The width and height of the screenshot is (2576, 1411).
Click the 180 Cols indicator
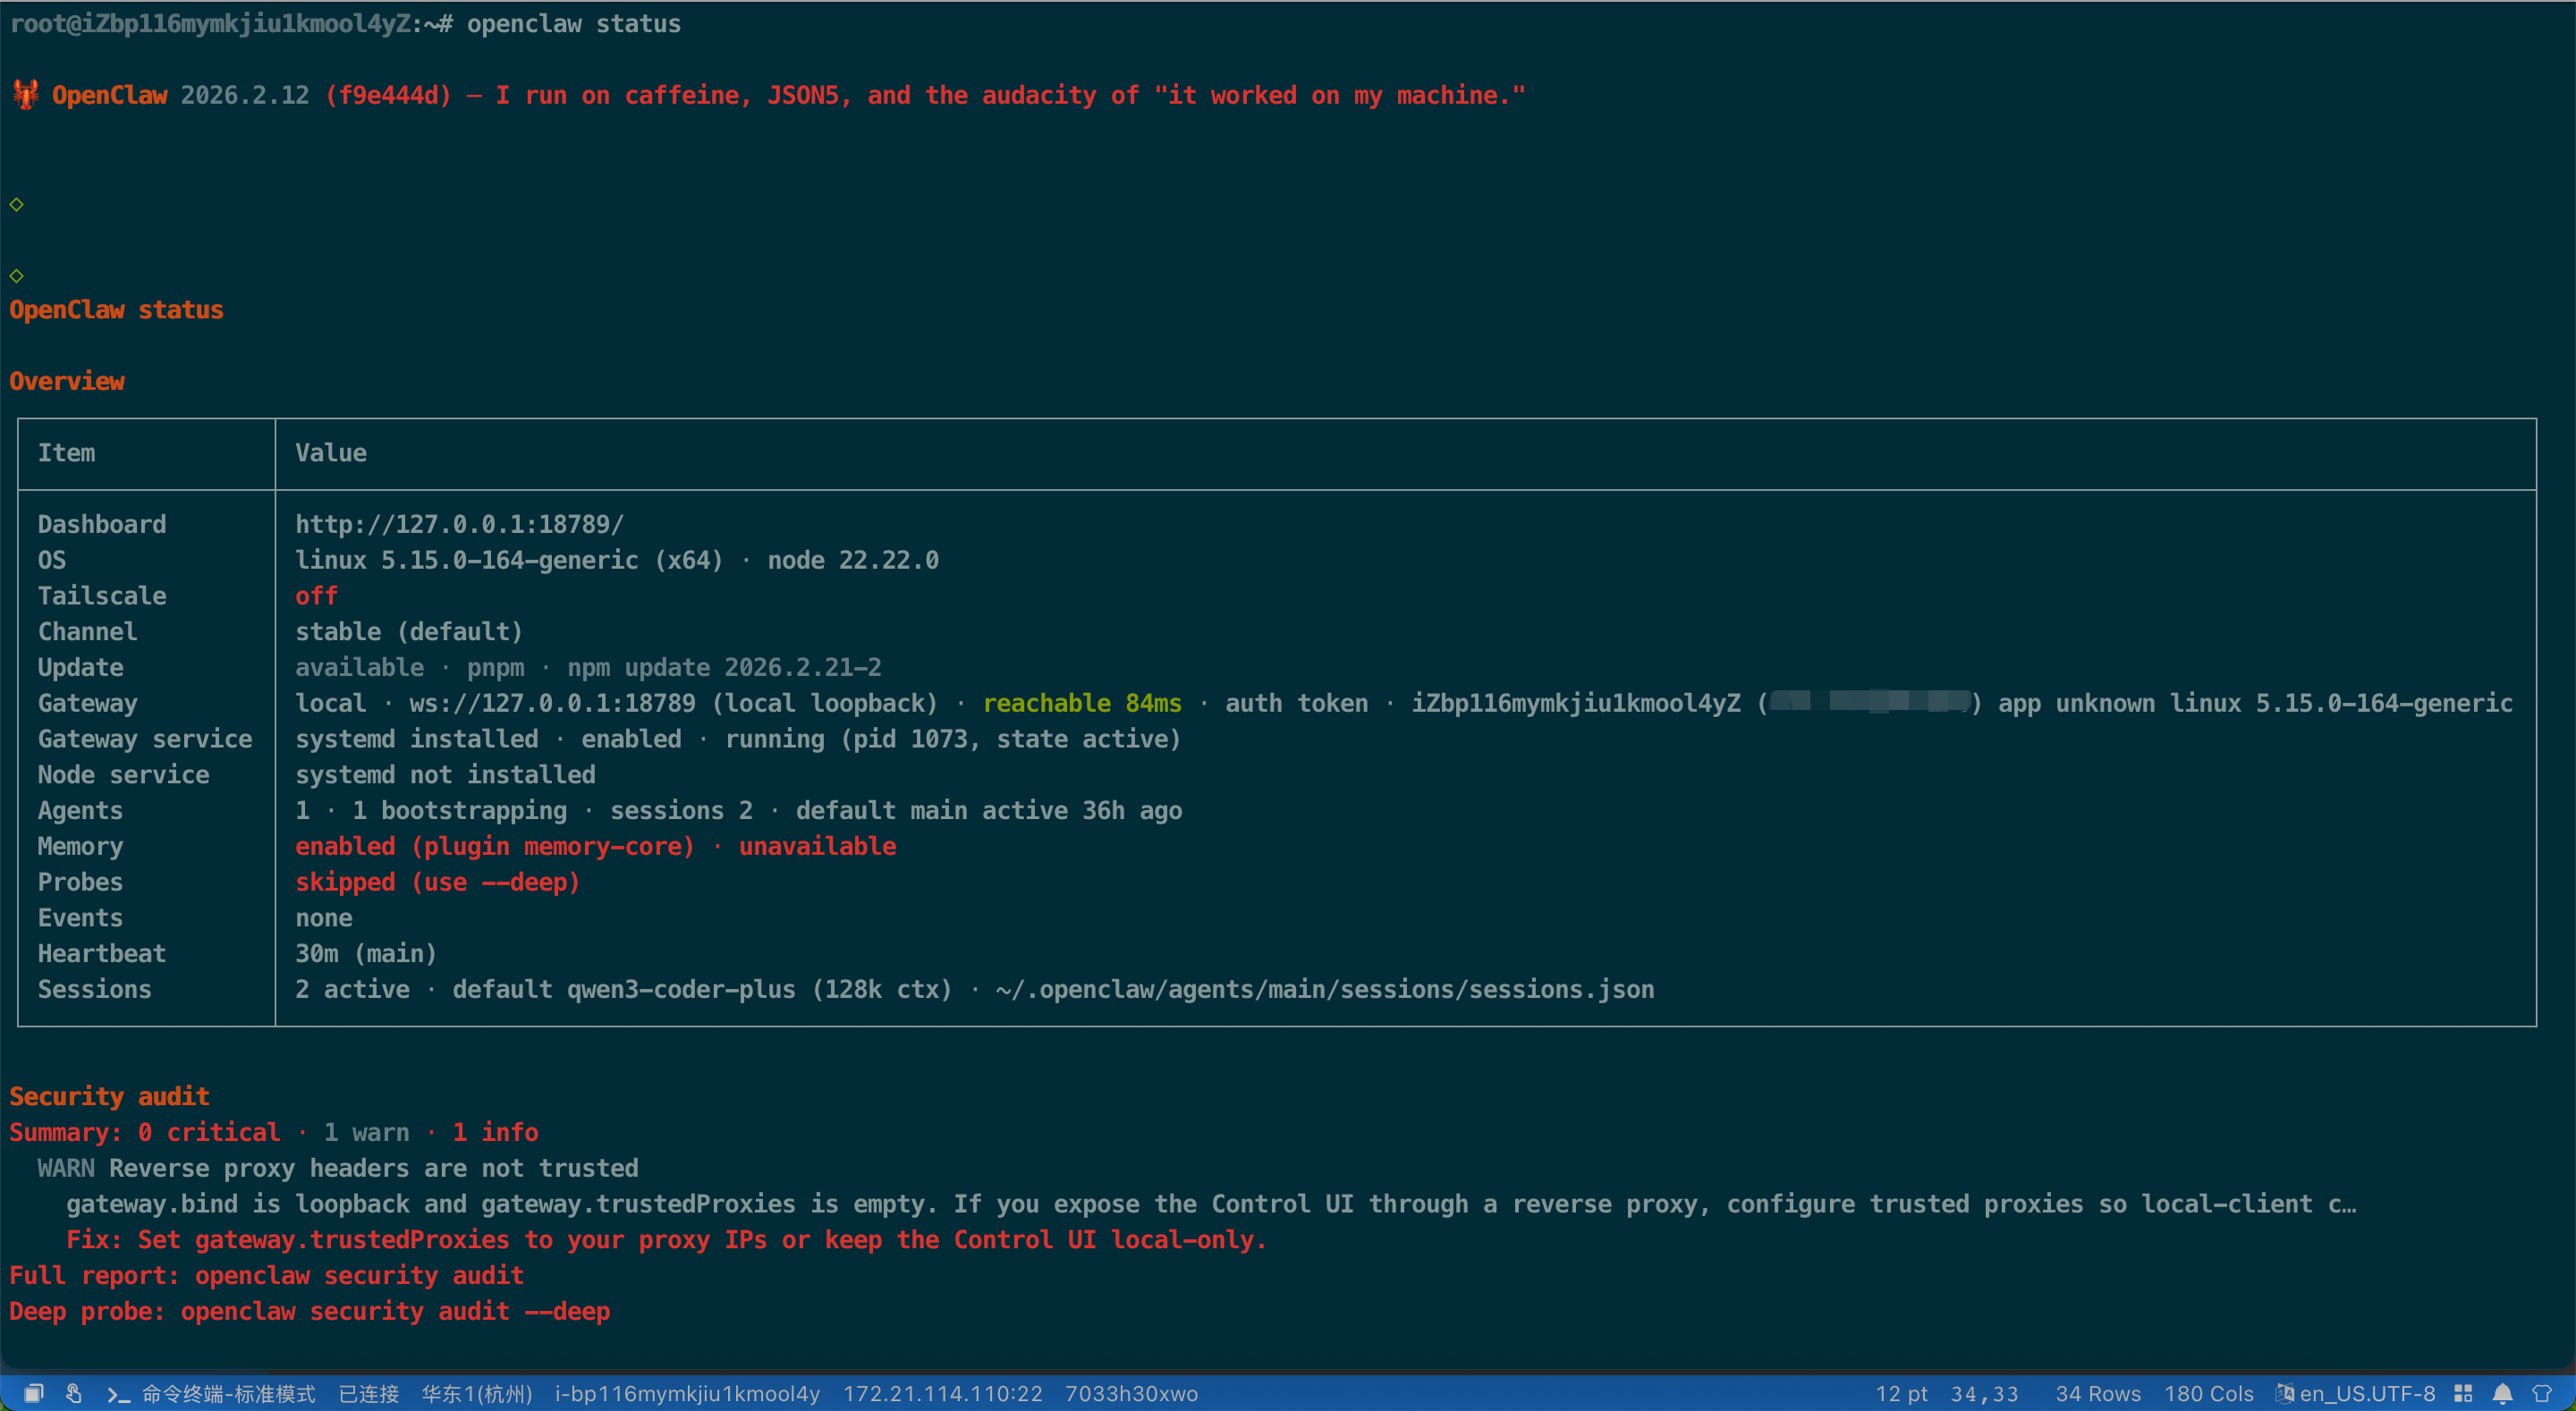[x=2208, y=1393]
